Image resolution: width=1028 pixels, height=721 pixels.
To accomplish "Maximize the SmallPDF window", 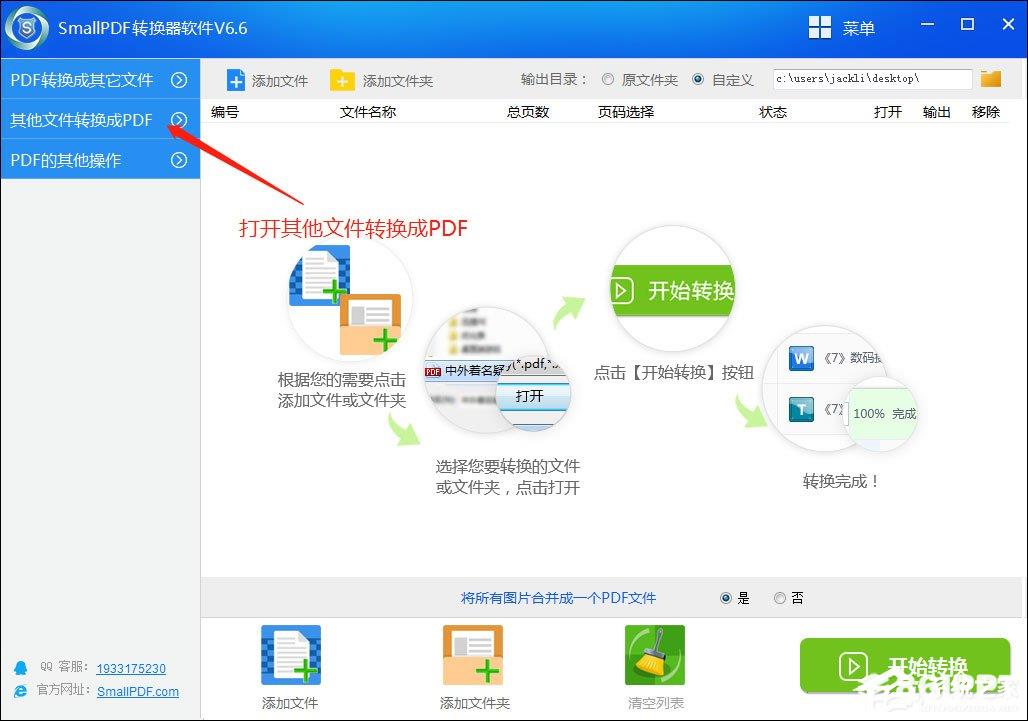I will tap(967, 24).
